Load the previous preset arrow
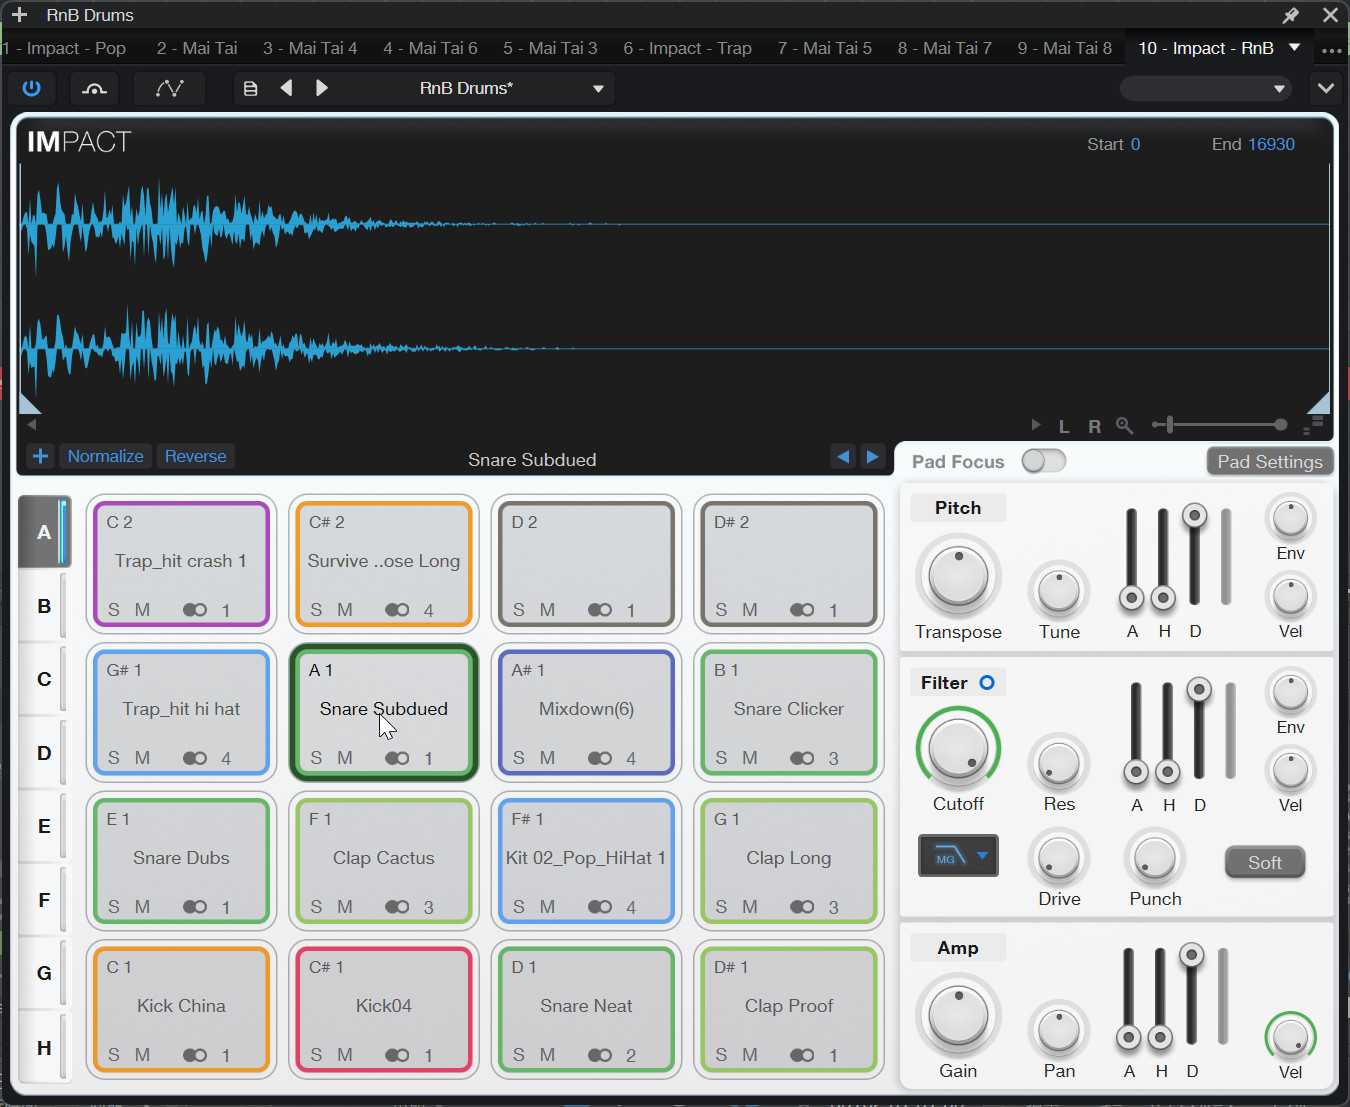Viewport: 1350px width, 1107px height. pyautogui.click(x=286, y=88)
